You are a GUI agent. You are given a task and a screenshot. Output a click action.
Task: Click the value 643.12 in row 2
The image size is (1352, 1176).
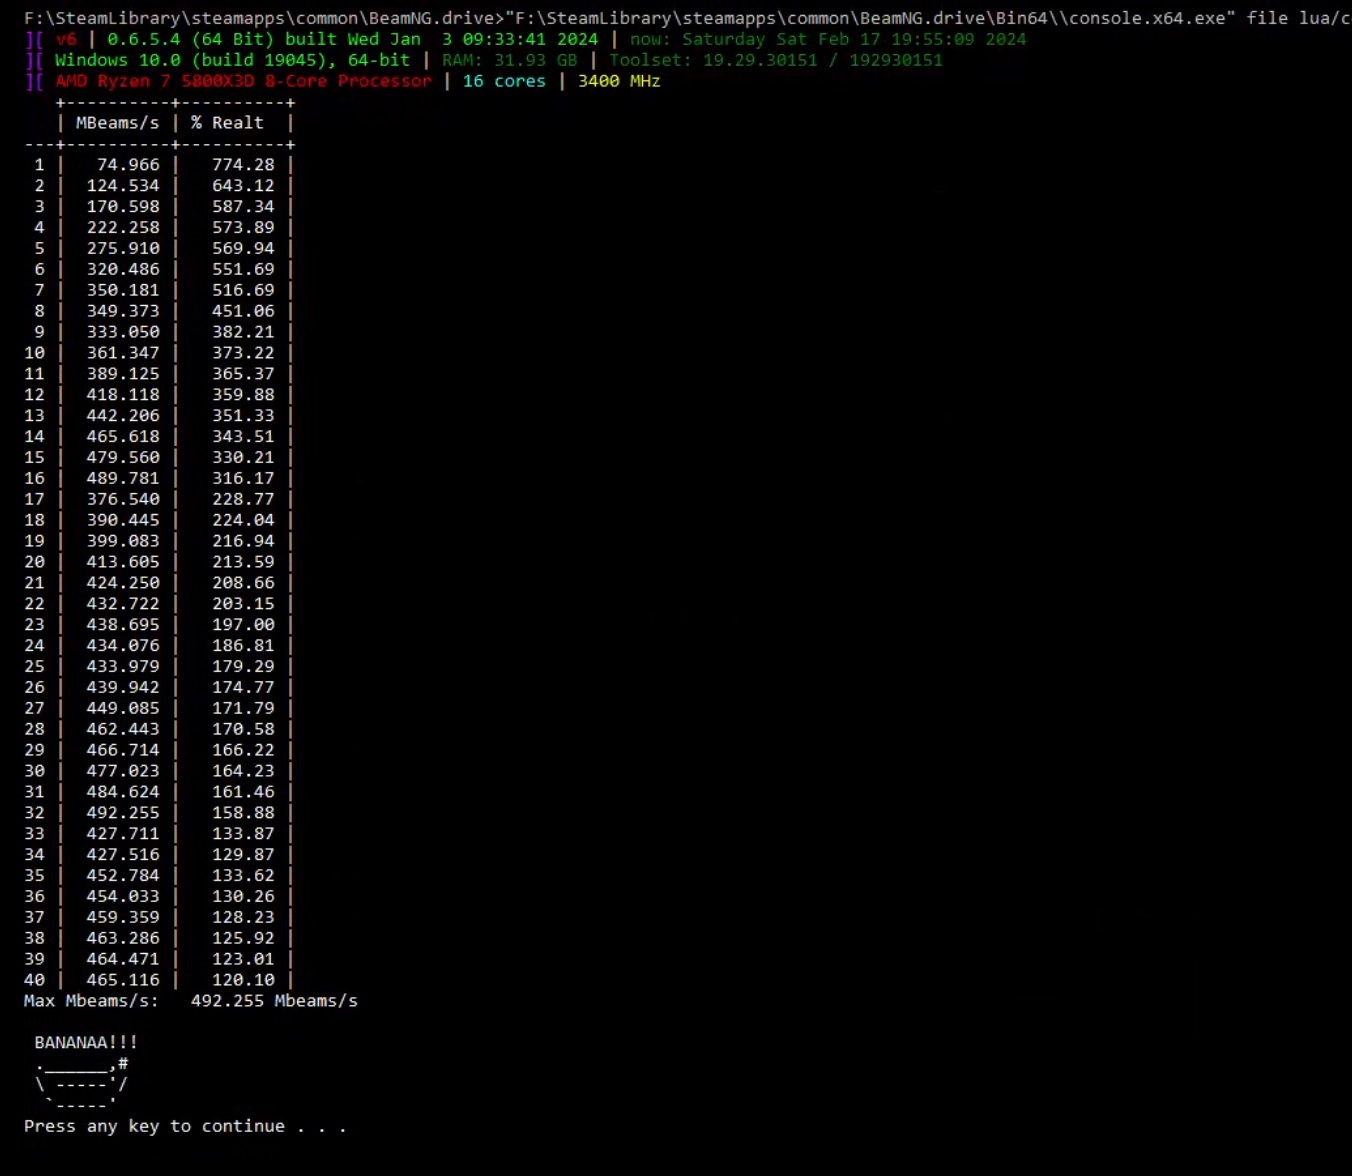(243, 186)
